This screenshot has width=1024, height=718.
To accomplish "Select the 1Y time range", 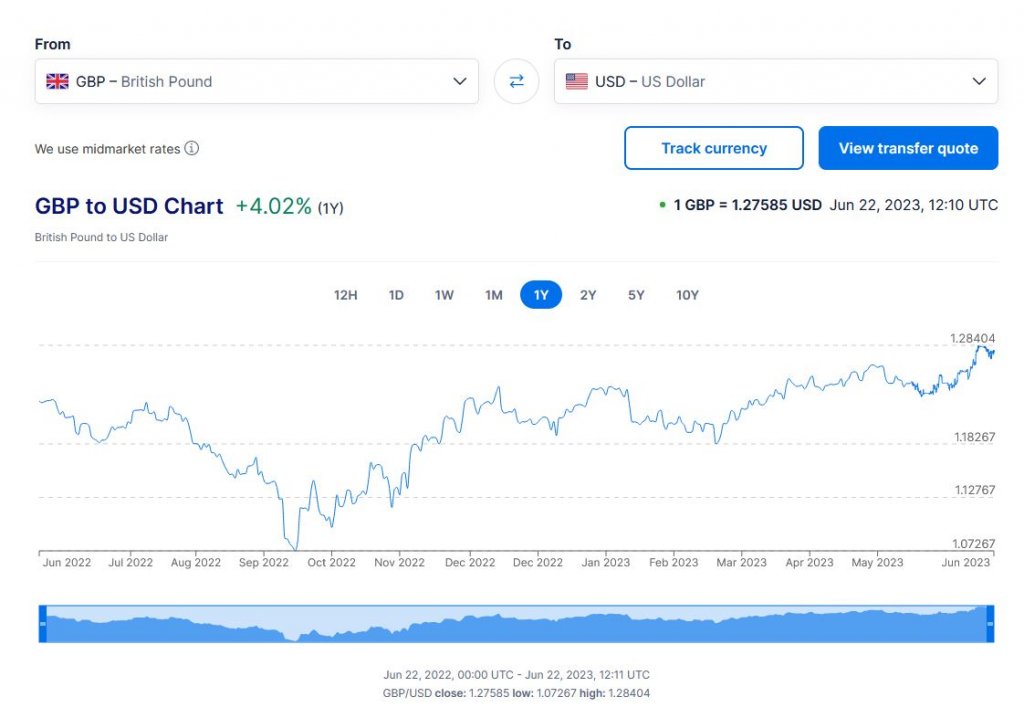I will (540, 295).
